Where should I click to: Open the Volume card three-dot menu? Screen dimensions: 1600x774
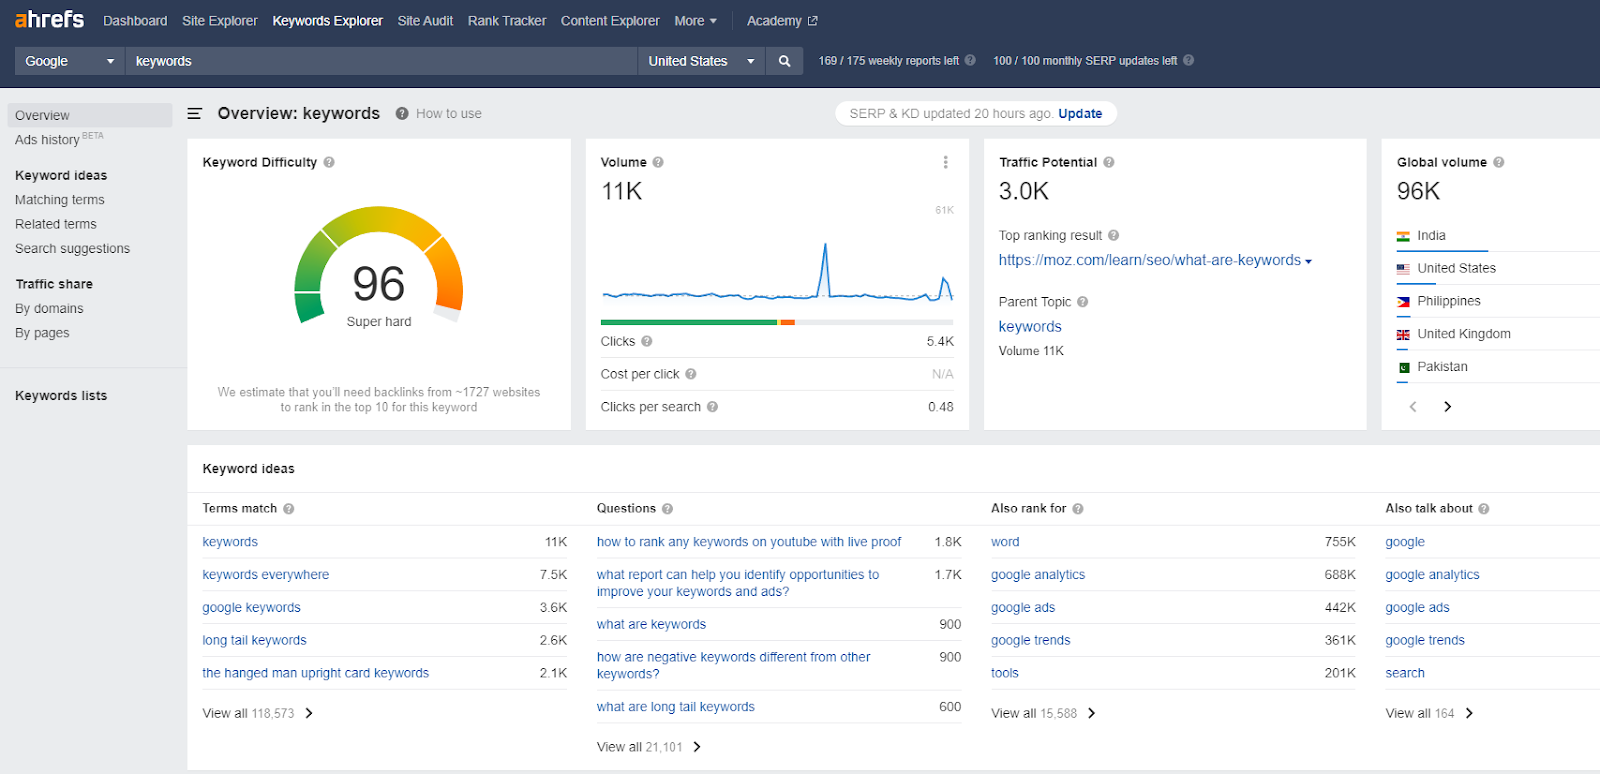945,162
